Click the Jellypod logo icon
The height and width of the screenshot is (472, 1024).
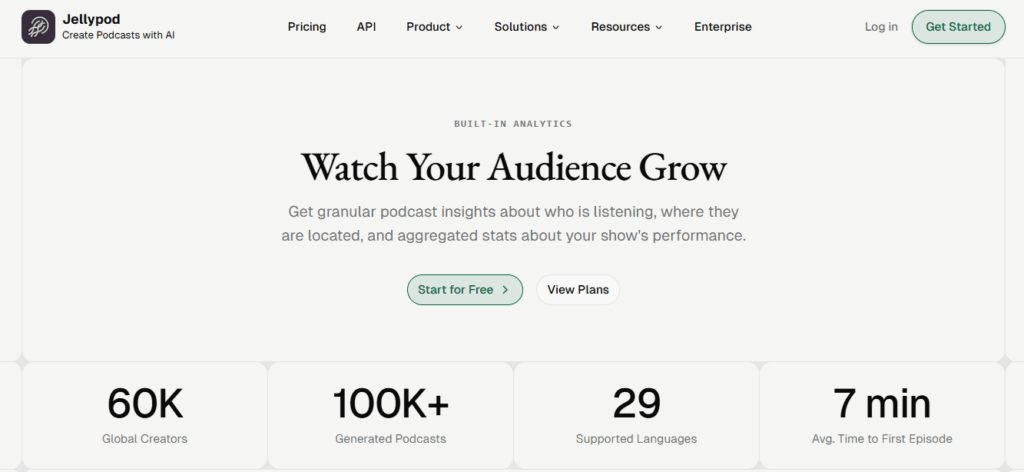coord(38,27)
